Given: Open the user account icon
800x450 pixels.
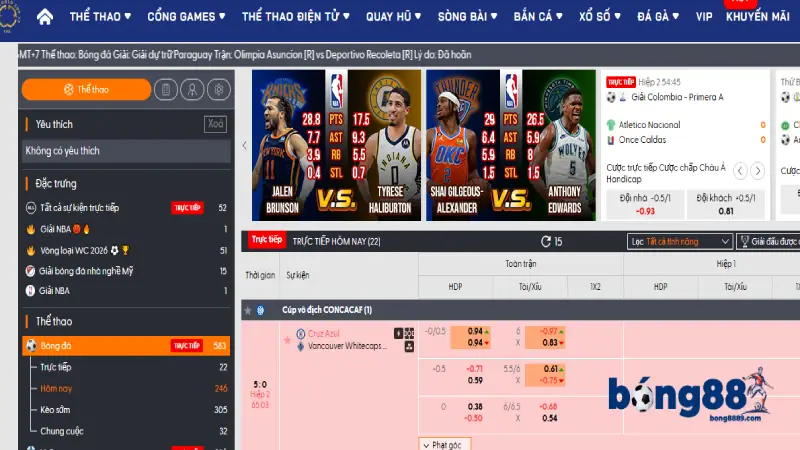Looking at the screenshot, I should [x=192, y=90].
